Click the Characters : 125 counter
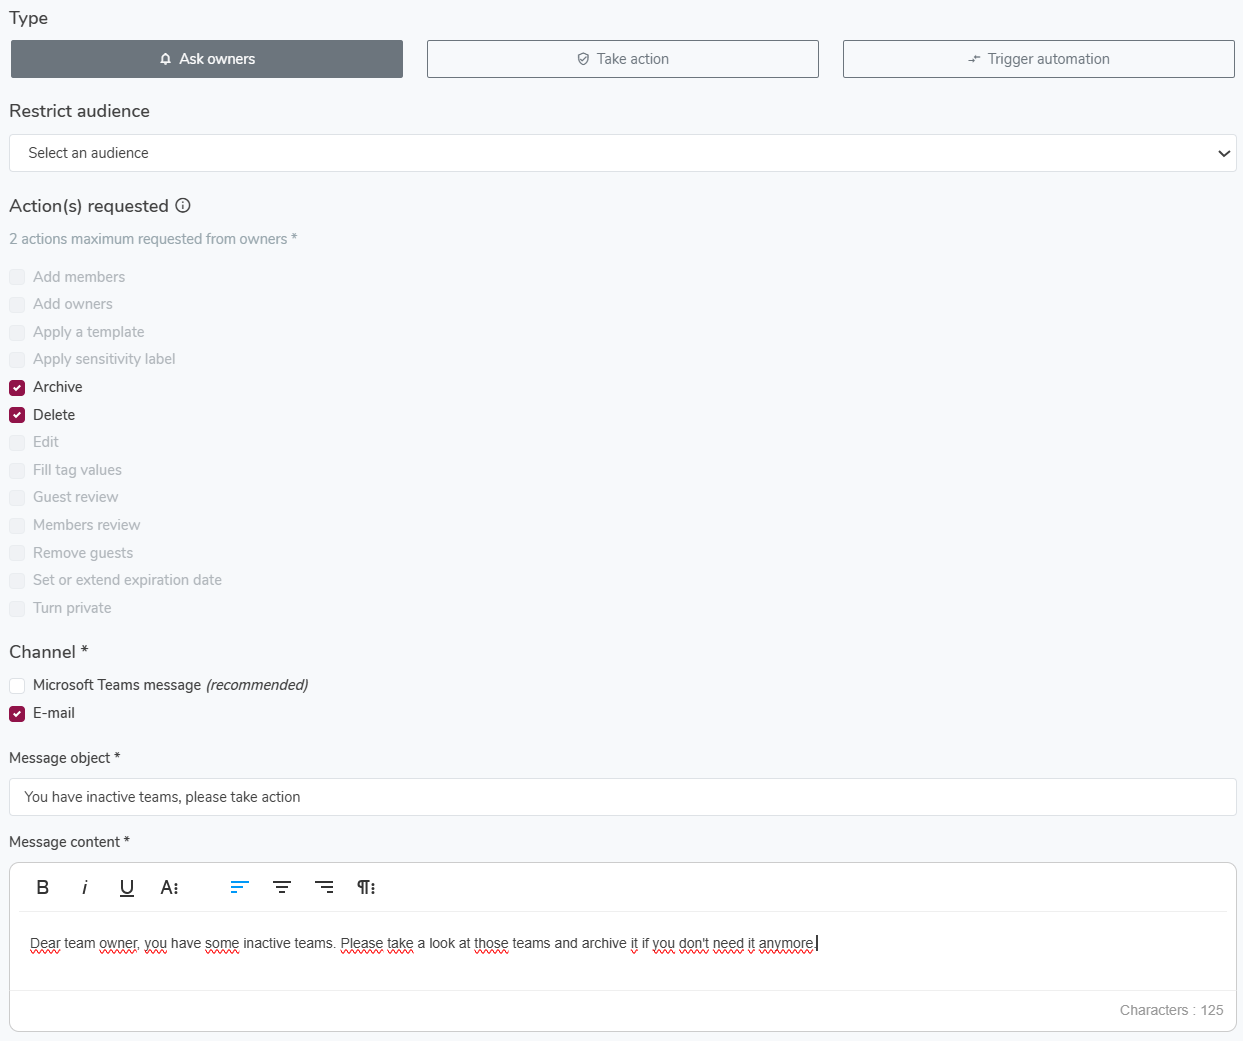The height and width of the screenshot is (1041, 1243). coord(1171,1010)
